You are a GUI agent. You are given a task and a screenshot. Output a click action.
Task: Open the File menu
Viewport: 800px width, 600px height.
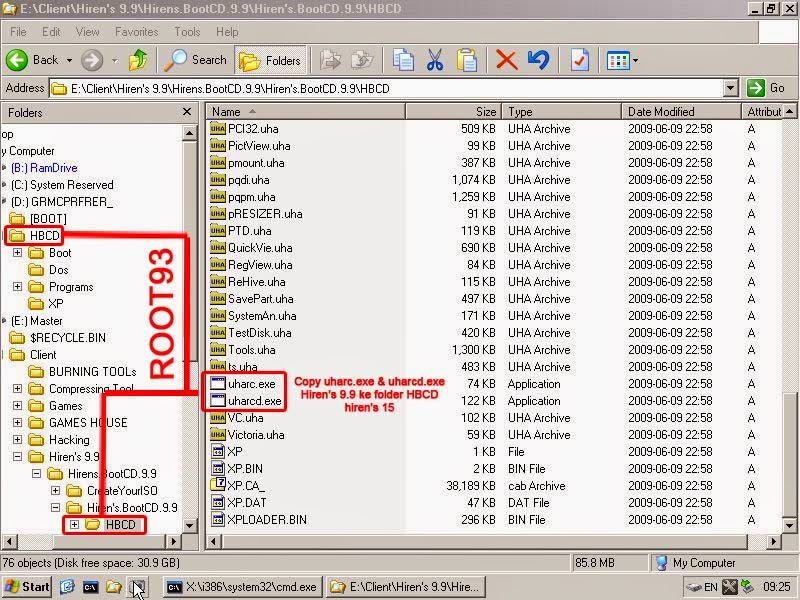18,32
